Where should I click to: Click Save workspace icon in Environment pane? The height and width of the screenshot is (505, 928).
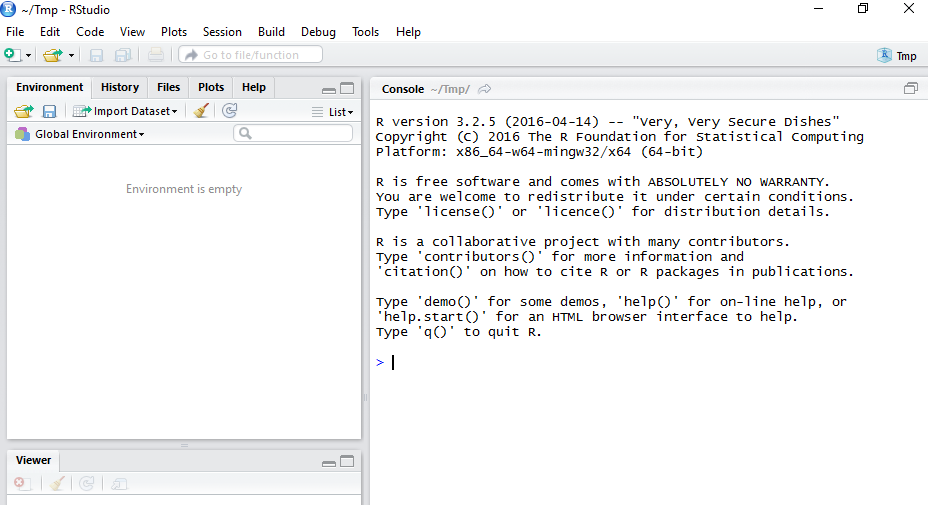[x=49, y=111]
